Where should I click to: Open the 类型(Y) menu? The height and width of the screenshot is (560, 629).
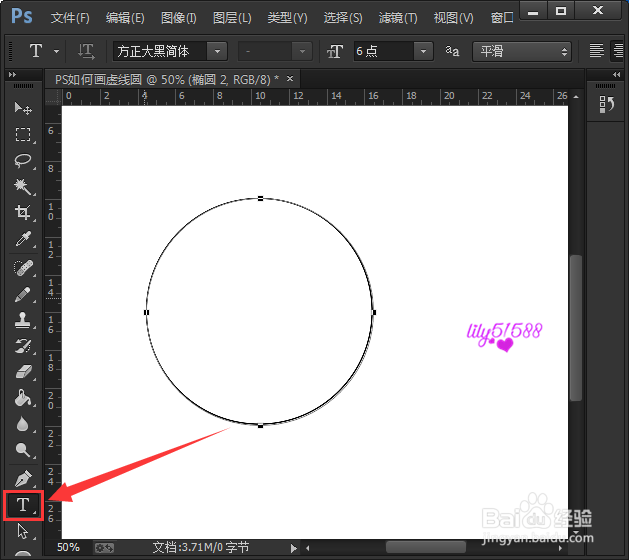tap(287, 18)
